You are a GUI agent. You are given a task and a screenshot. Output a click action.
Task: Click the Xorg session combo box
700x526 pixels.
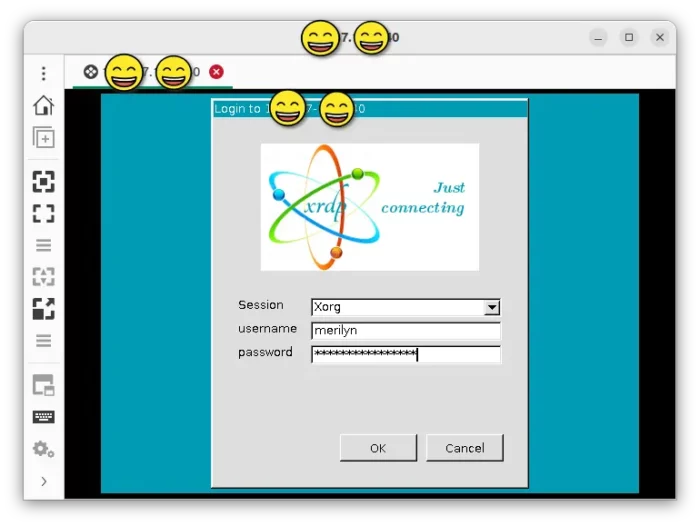coord(405,307)
